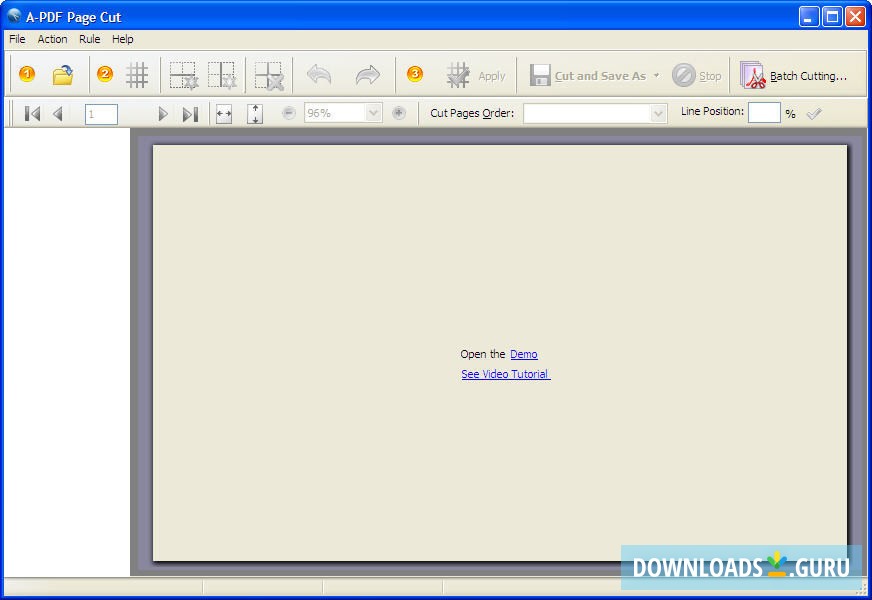872x600 pixels.
Task: Go to next page arrow
Action: 162,114
